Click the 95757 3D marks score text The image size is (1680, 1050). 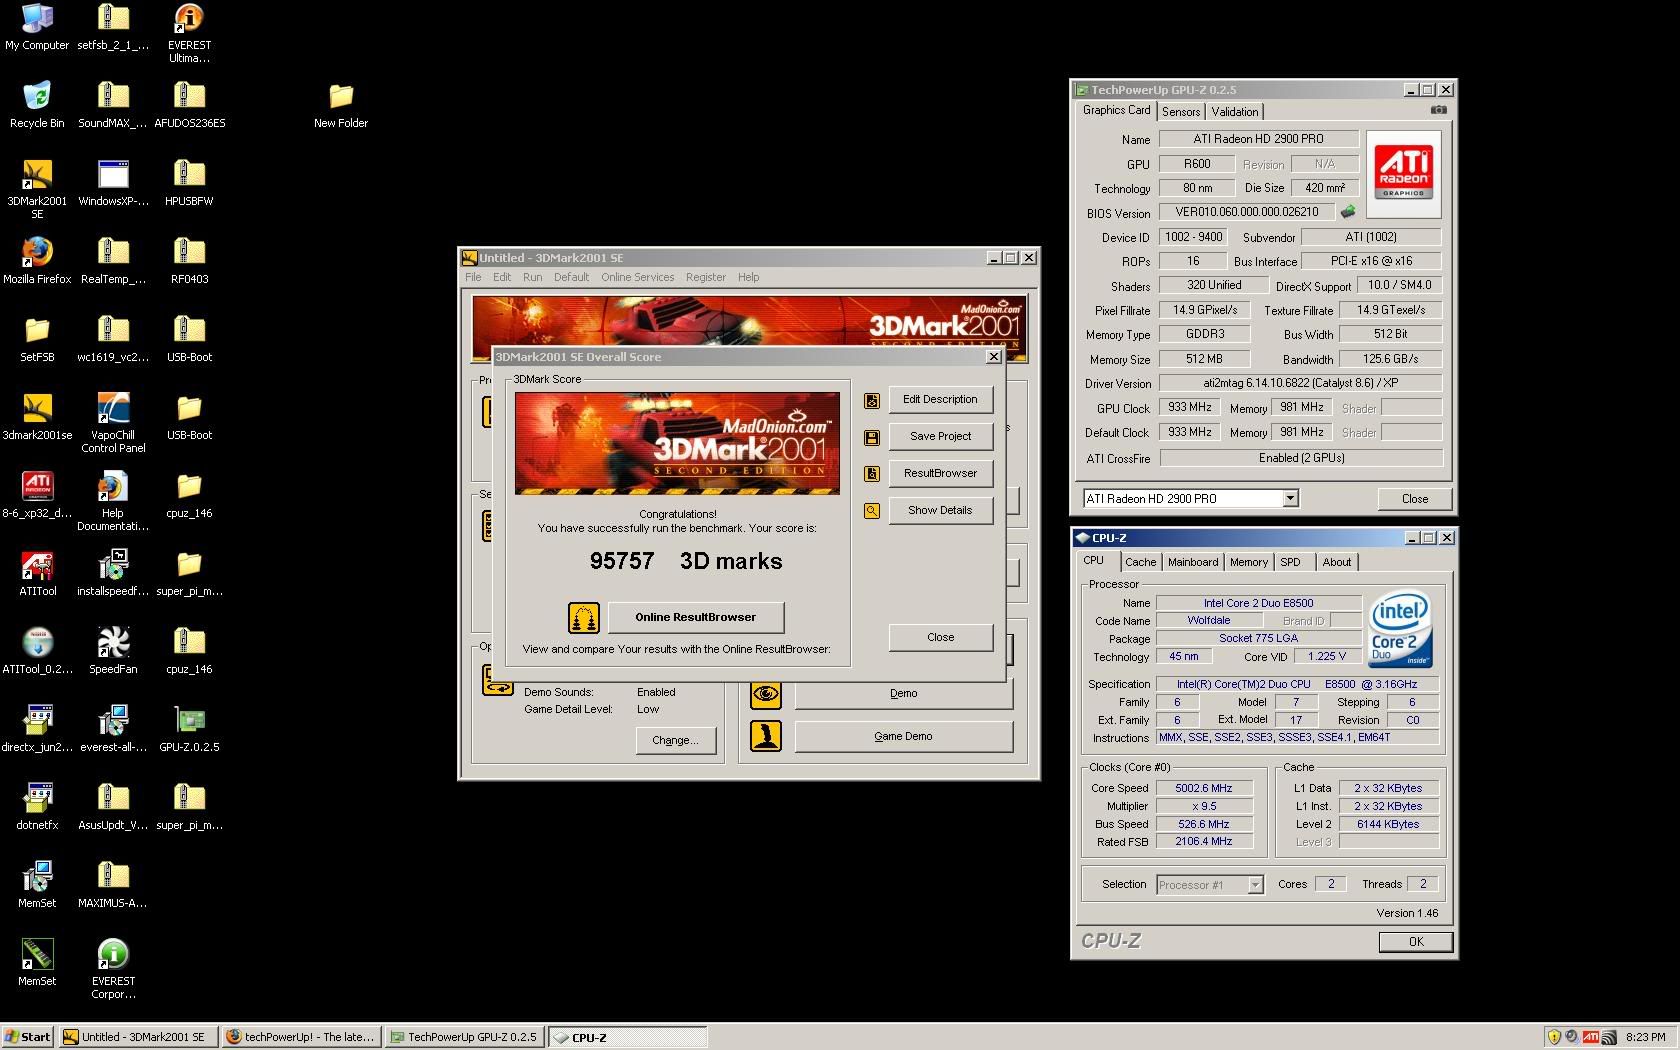pyautogui.click(x=686, y=561)
